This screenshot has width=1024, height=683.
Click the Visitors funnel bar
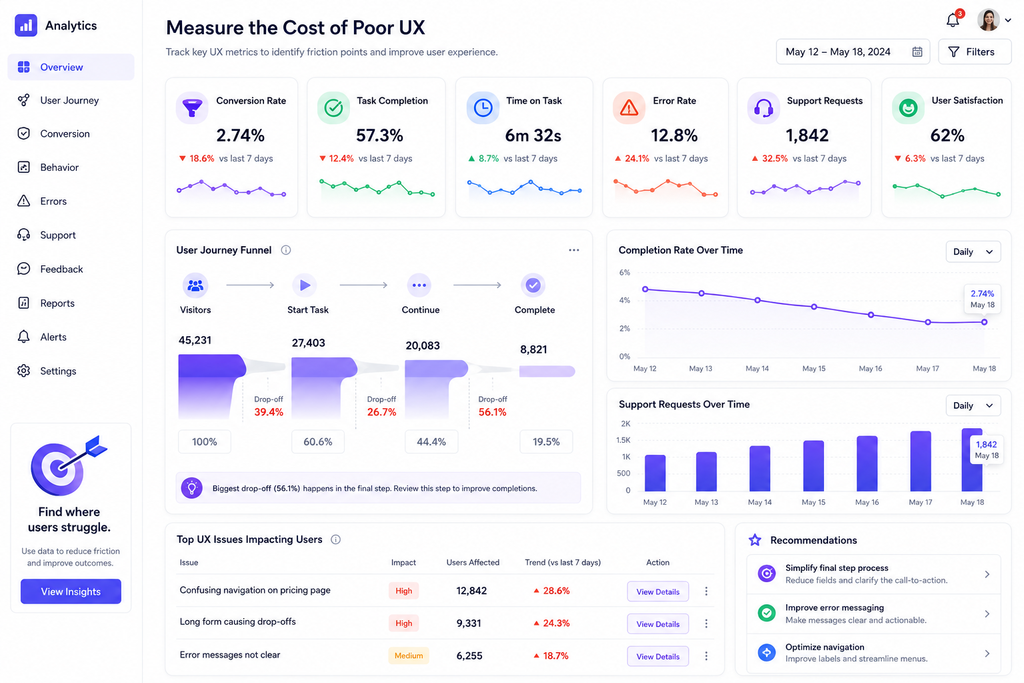210,387
